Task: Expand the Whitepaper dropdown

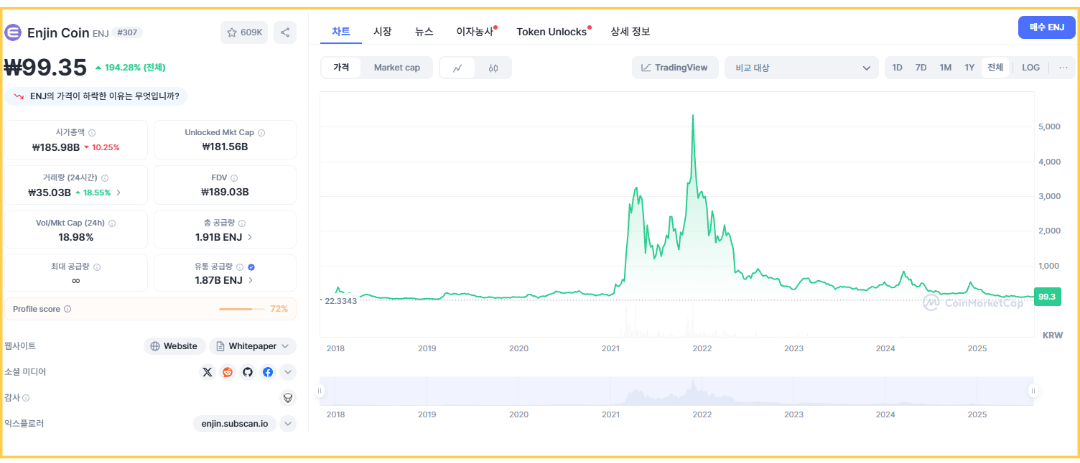Action: [x=253, y=346]
